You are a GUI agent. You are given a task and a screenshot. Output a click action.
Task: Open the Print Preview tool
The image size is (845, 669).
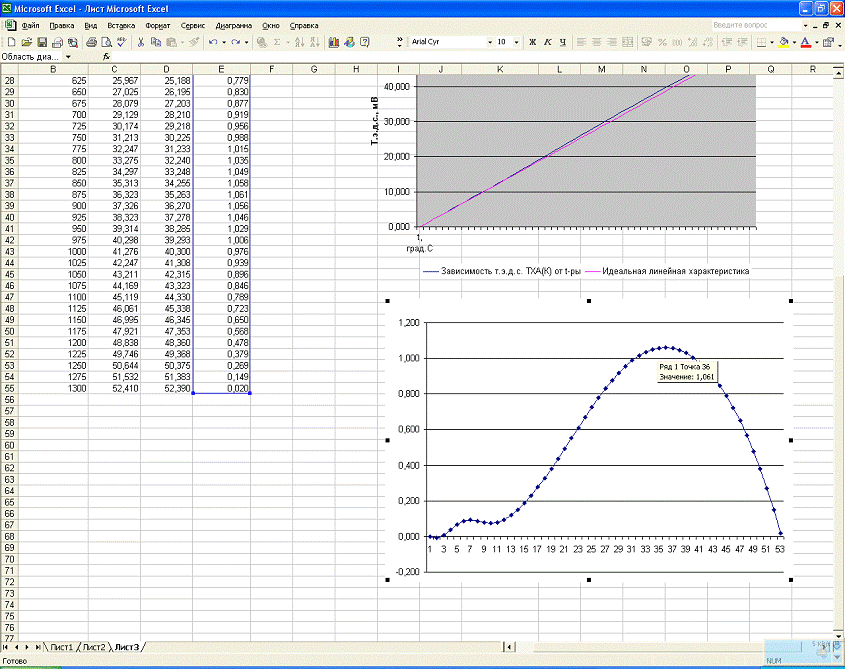click(x=106, y=43)
